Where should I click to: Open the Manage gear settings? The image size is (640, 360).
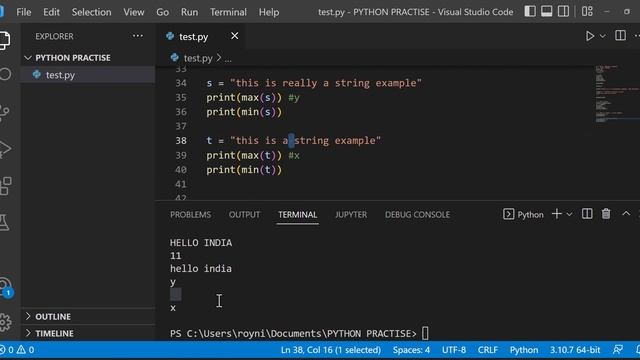tap(5, 322)
